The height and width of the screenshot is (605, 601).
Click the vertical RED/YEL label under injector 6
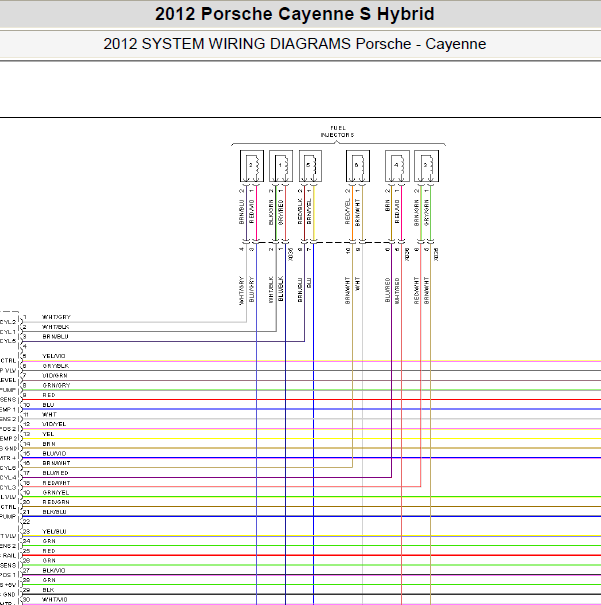348,211
